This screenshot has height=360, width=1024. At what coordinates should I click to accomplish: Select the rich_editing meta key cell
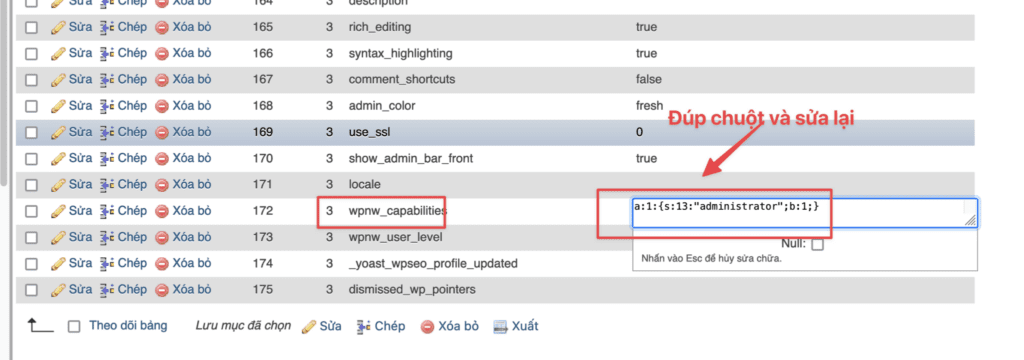click(380, 27)
